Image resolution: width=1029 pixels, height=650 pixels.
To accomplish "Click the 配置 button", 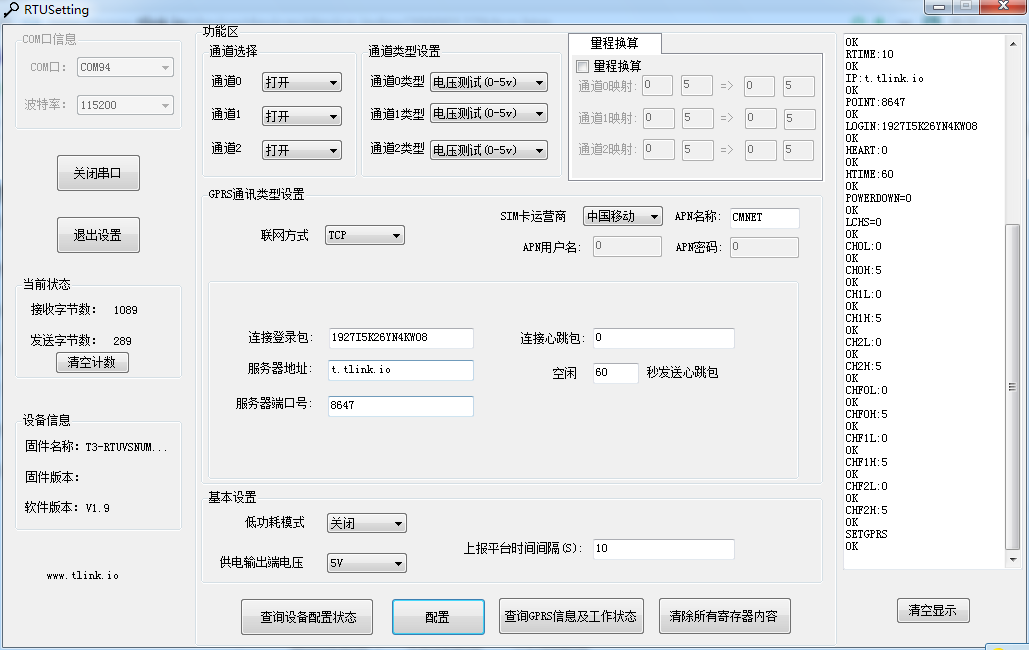I will point(438,616).
